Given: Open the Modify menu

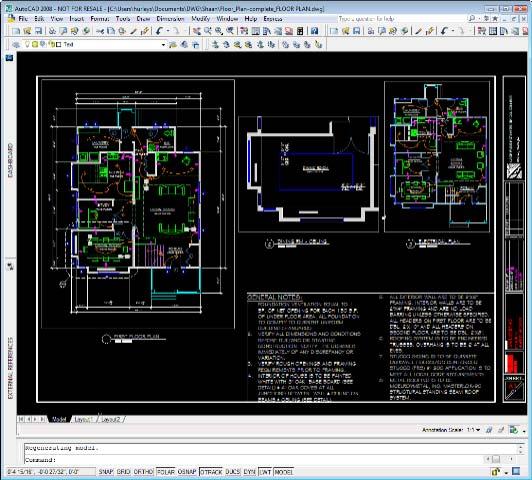Looking at the screenshot, I should coord(201,19).
